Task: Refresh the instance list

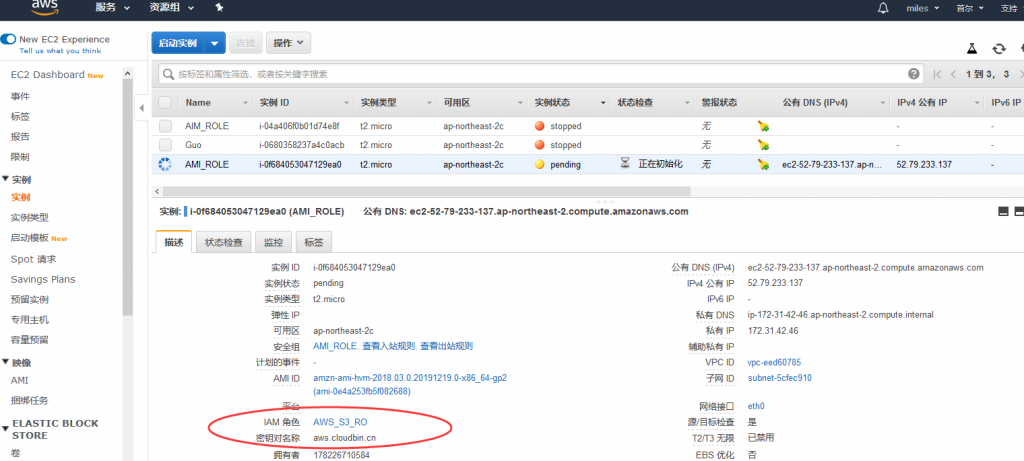Action: click(999, 48)
